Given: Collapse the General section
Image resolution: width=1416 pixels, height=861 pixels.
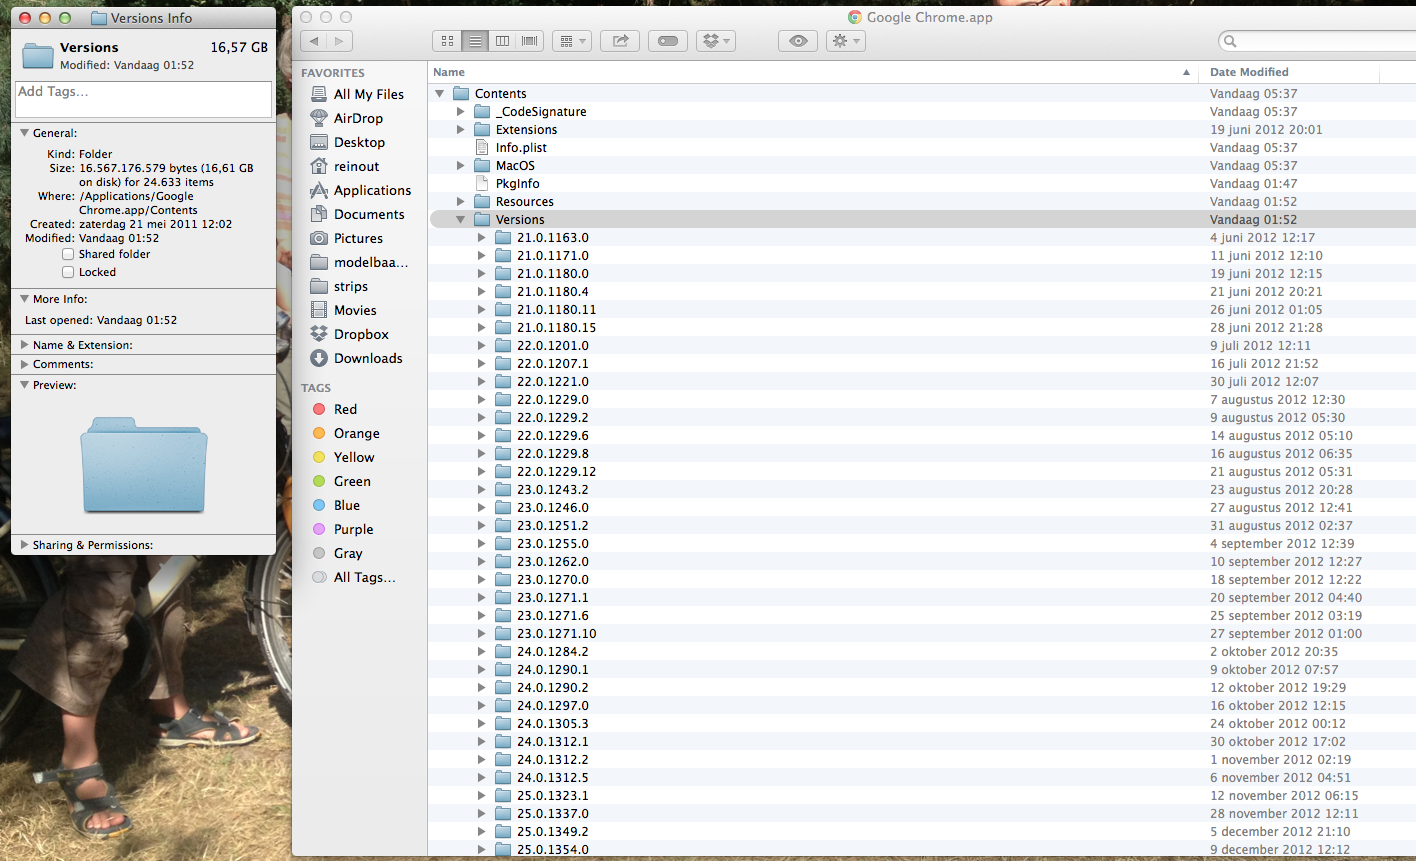Looking at the screenshot, I should coord(24,133).
